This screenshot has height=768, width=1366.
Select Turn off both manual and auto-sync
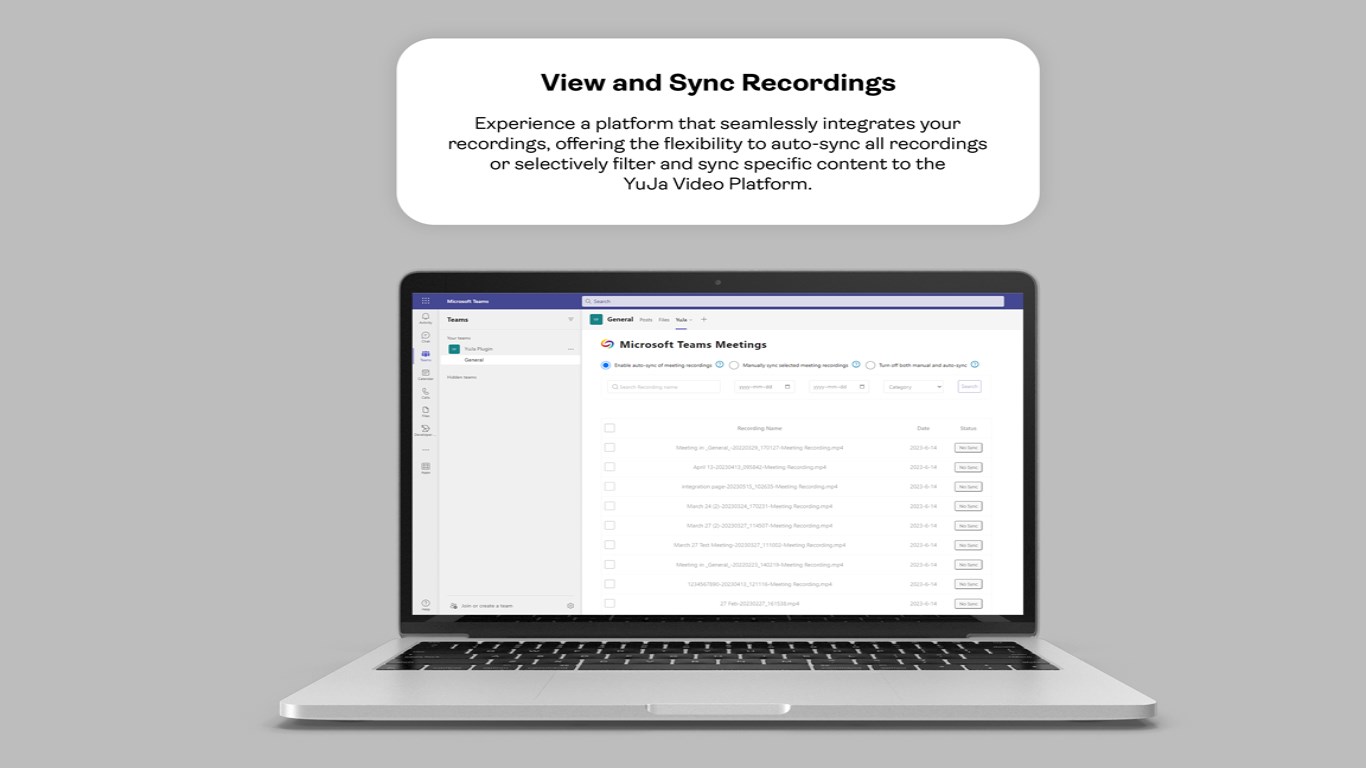(871, 366)
